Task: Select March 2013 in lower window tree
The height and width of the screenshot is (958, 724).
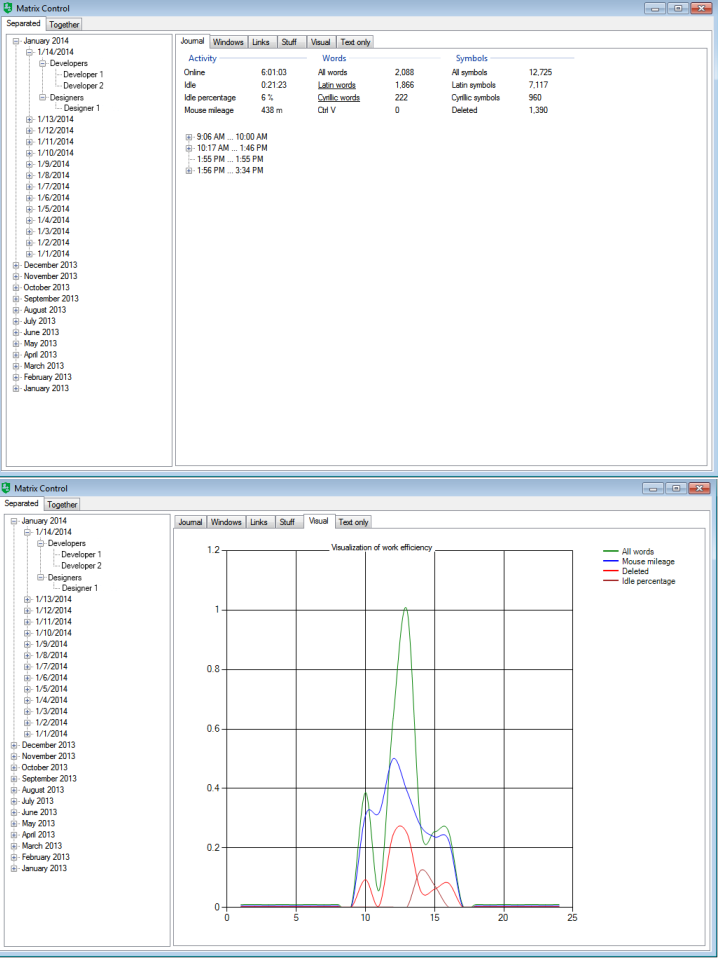Action: point(42,846)
